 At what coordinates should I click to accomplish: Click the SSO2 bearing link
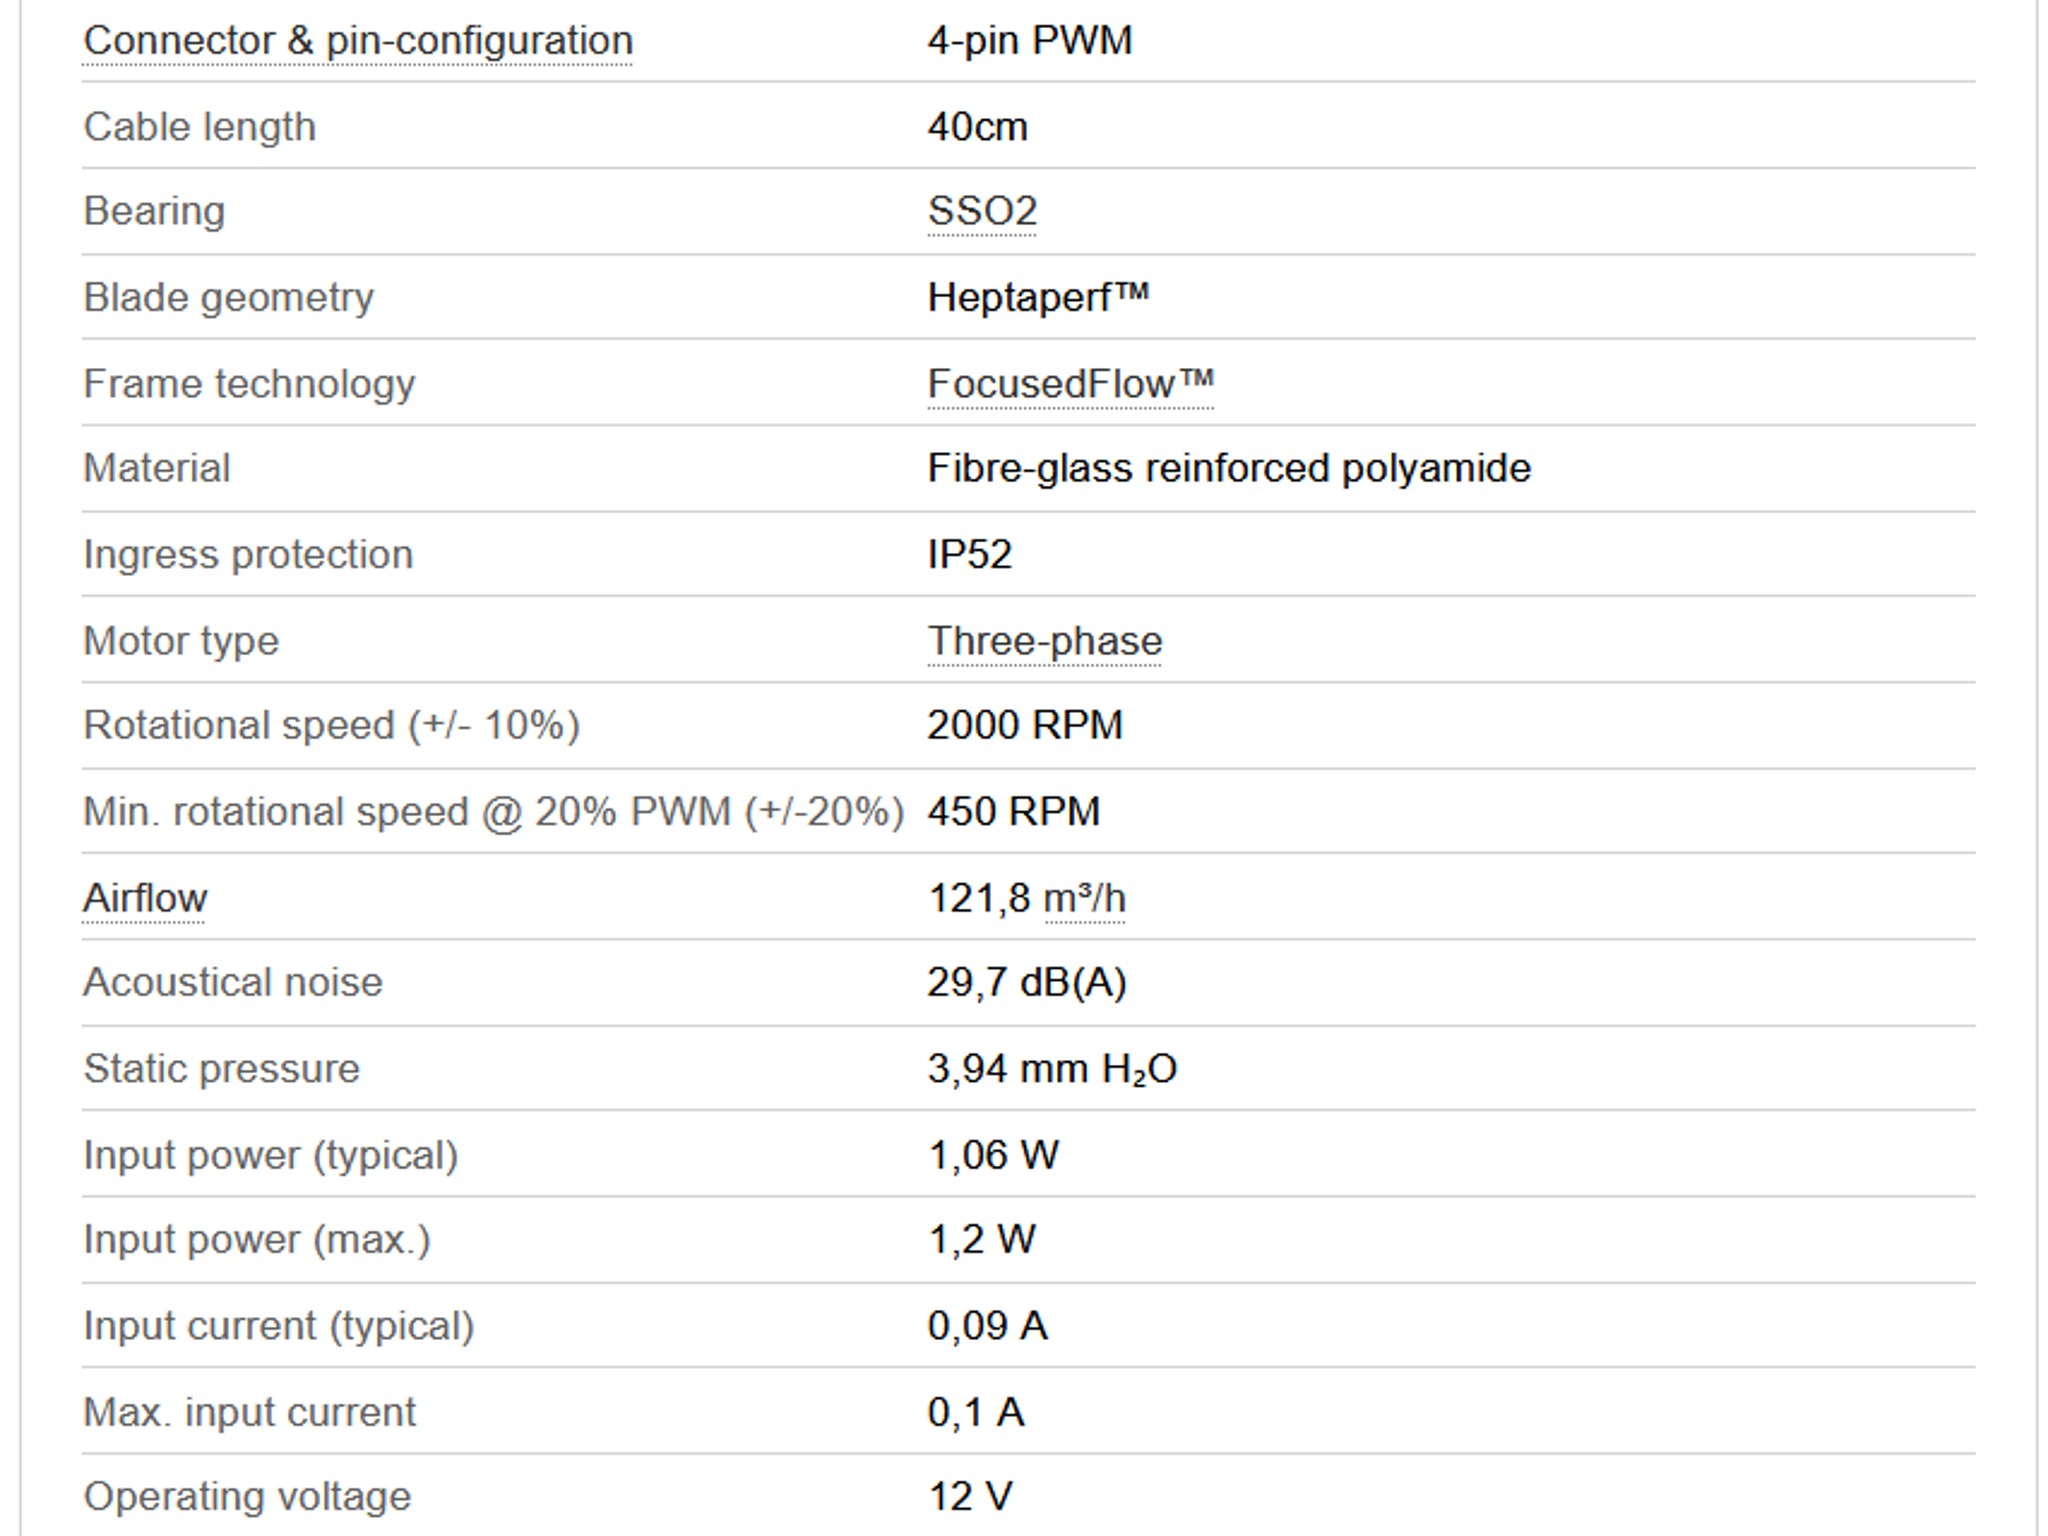coord(982,212)
